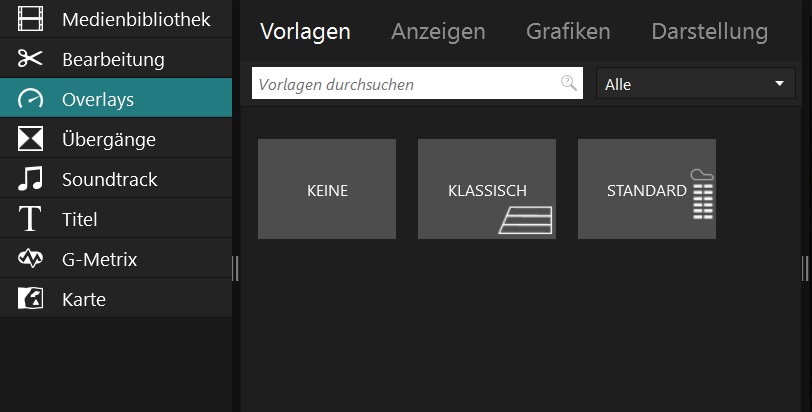
Task: Click the Soundtrack music note icon
Action: 31,179
